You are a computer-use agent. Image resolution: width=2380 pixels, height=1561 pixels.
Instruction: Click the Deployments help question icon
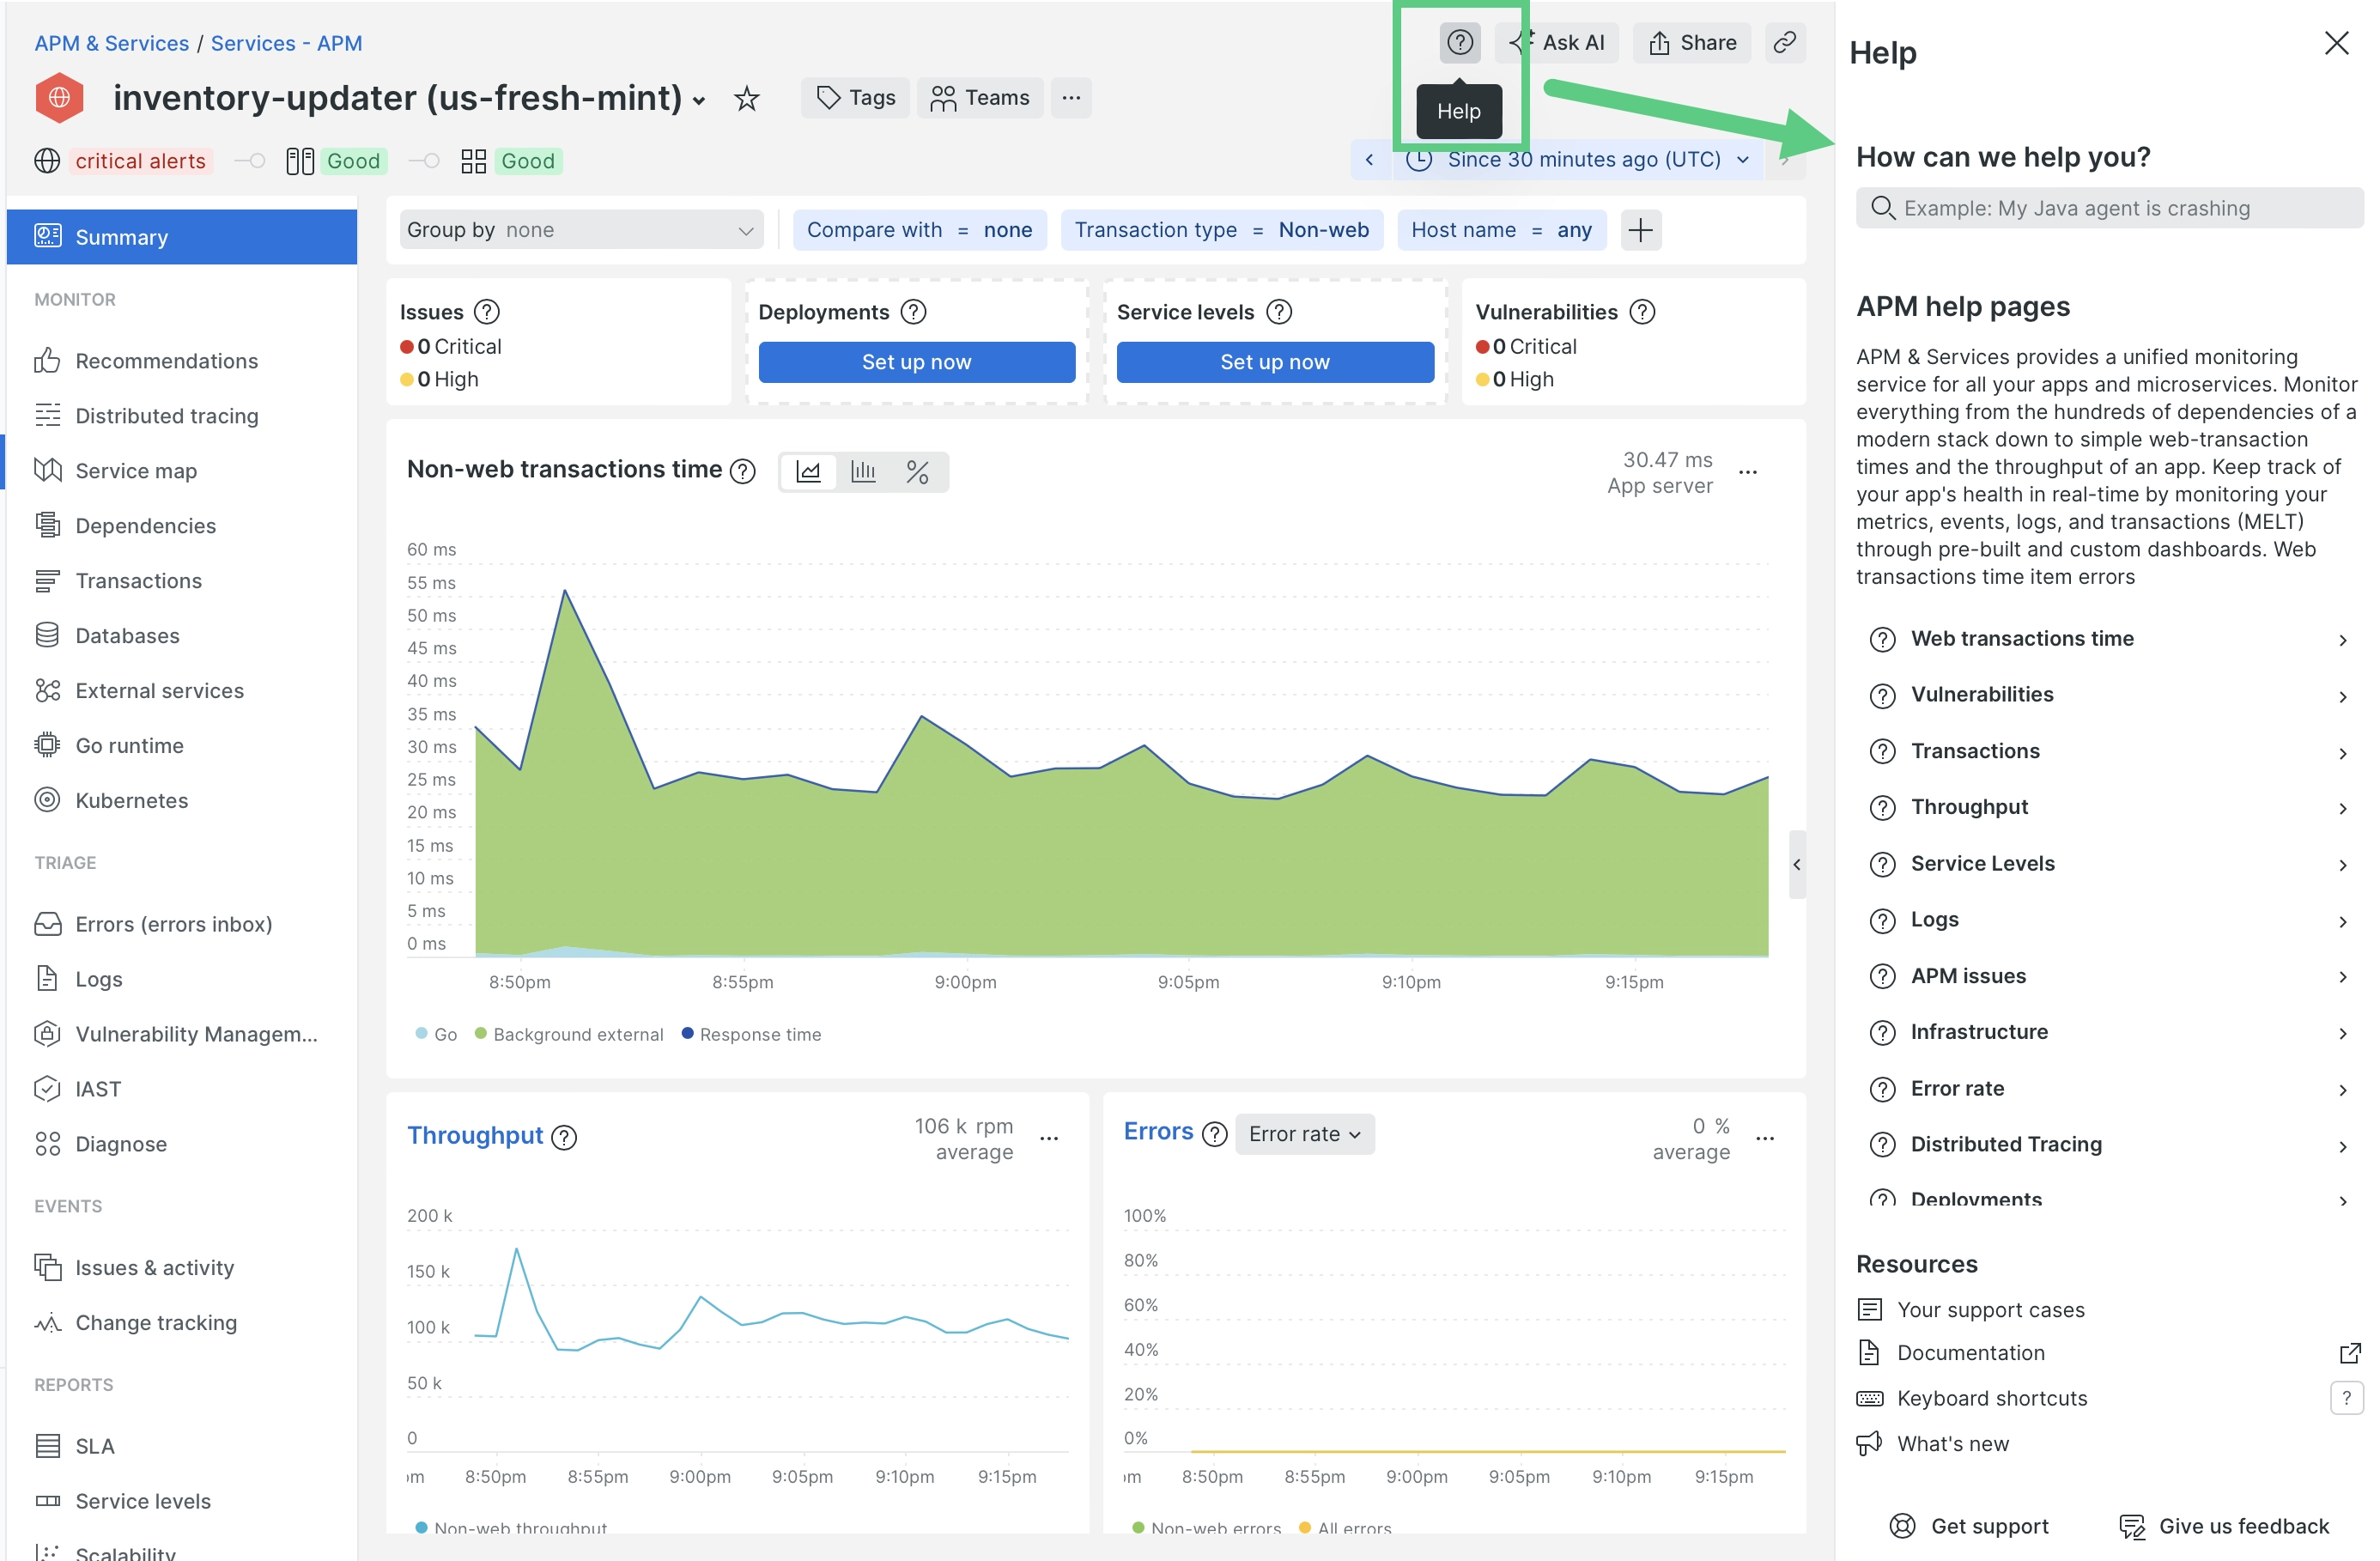coord(913,312)
